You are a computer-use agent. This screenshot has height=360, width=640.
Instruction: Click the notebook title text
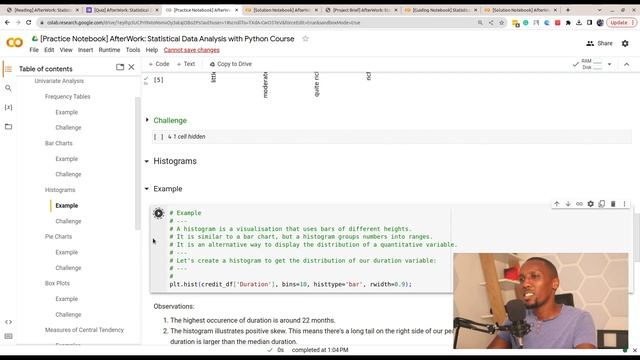[167, 39]
